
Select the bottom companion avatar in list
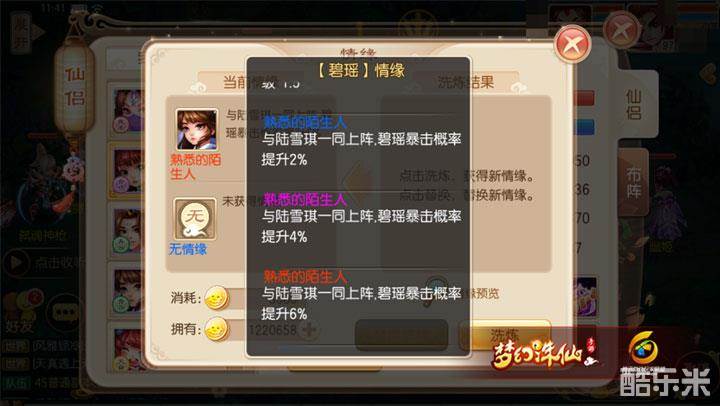[x=128, y=348]
